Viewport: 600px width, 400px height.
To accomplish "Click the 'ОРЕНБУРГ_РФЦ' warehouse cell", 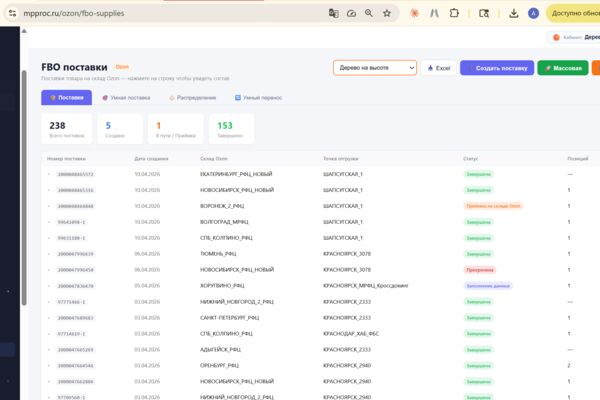I will 219,366.
